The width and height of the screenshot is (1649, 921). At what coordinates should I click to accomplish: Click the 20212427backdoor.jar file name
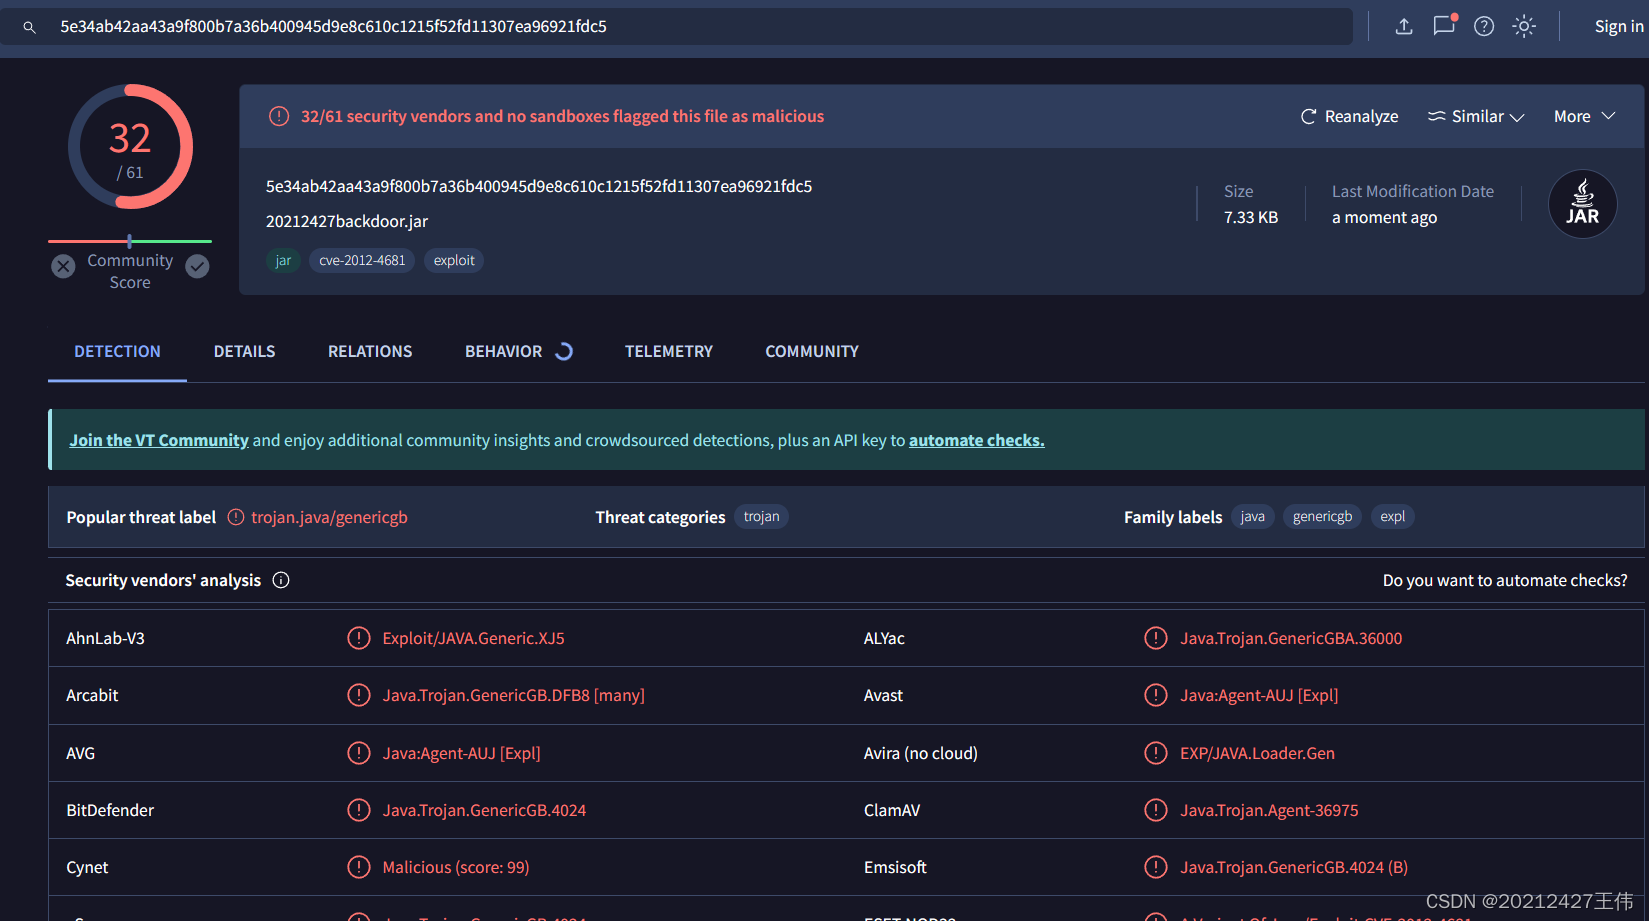coord(347,221)
